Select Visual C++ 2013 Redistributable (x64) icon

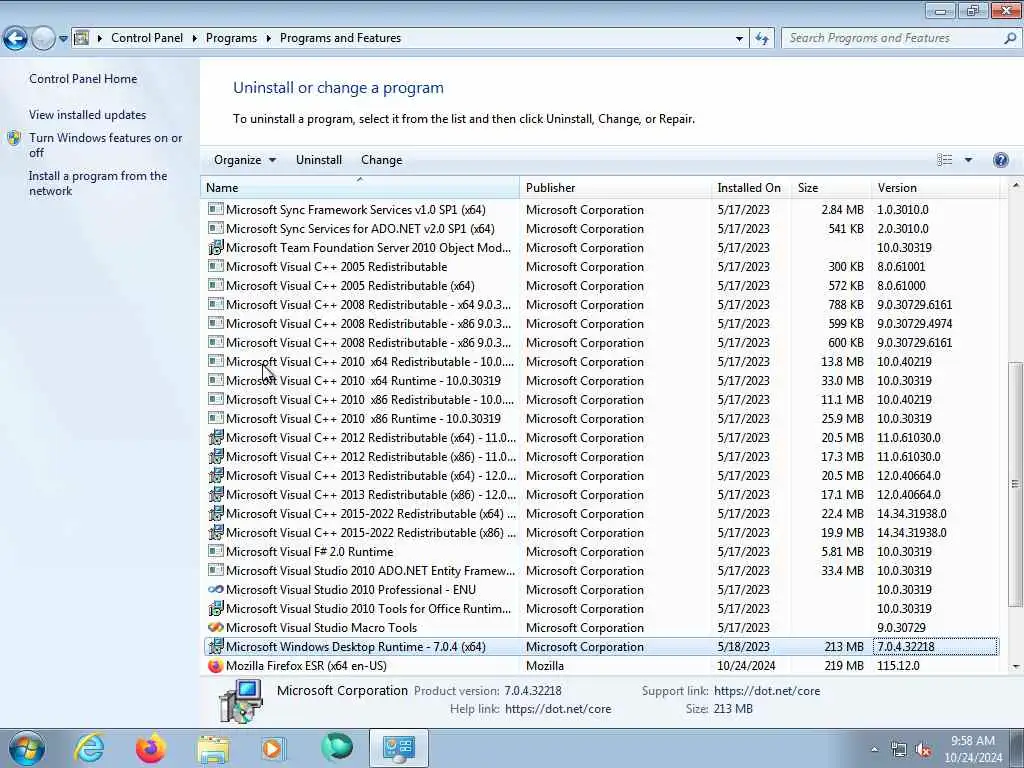tap(215, 475)
